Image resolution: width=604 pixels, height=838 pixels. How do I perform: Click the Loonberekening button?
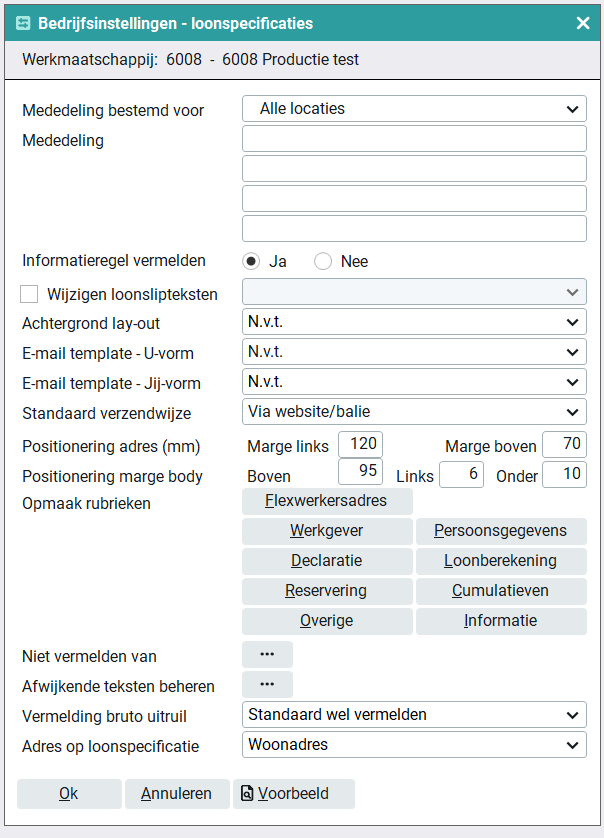[501, 560]
